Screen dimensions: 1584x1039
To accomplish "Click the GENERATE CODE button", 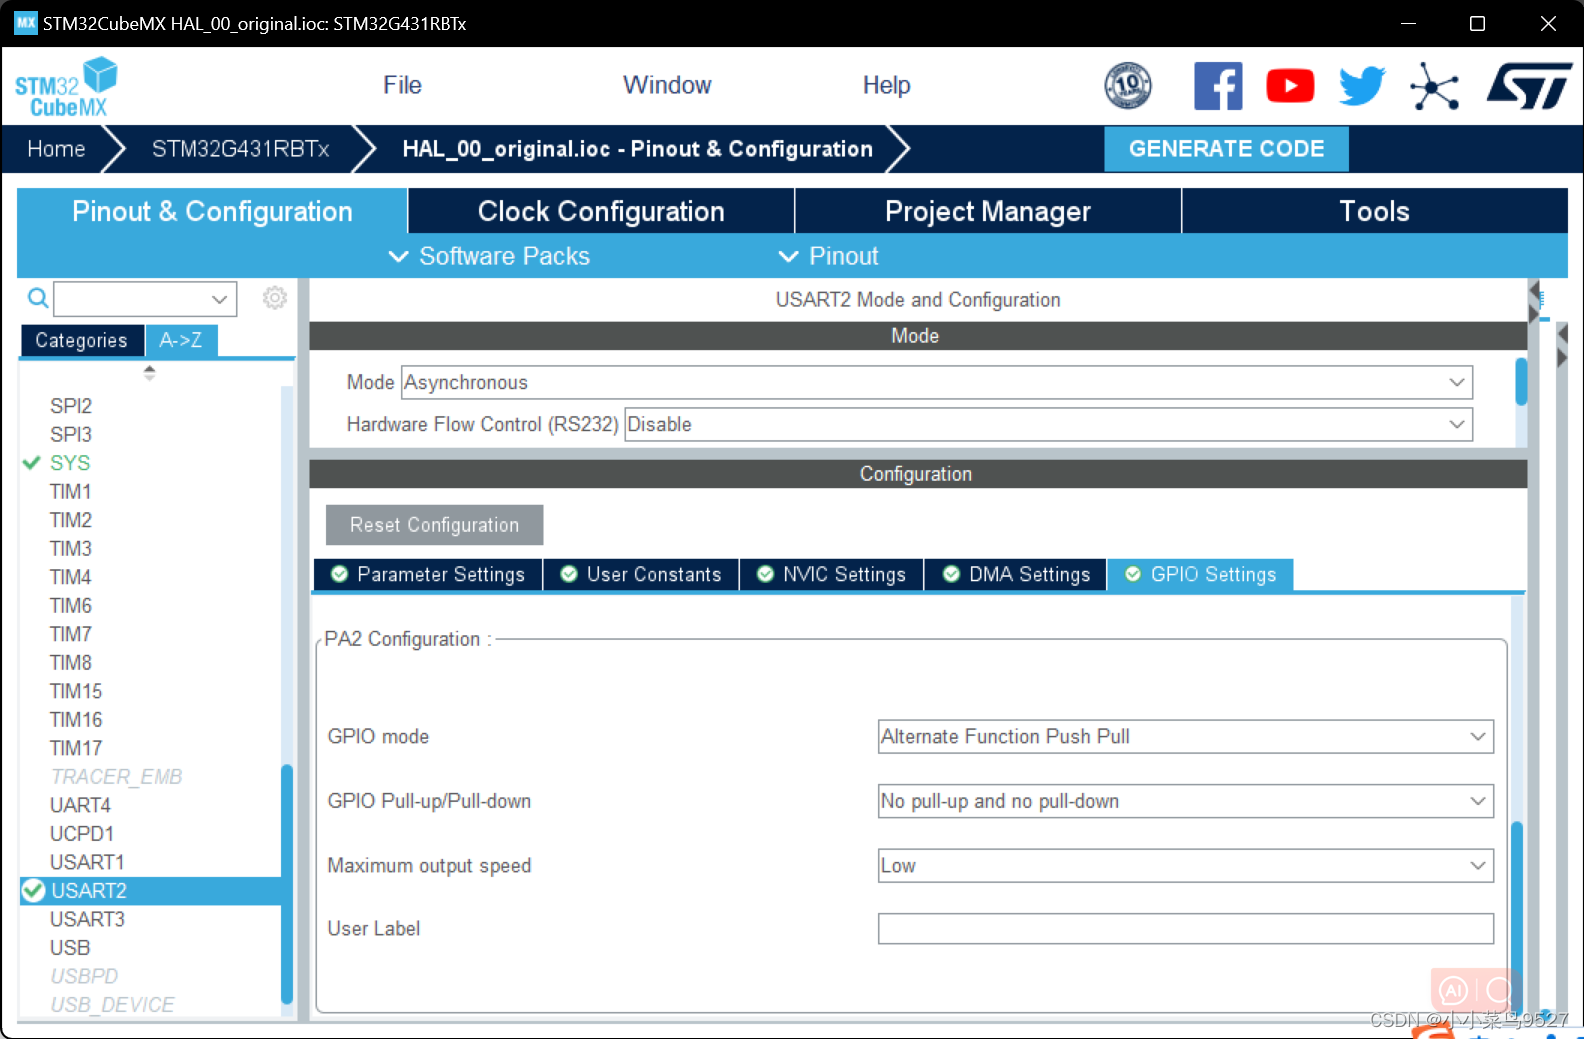I will 1226,149.
